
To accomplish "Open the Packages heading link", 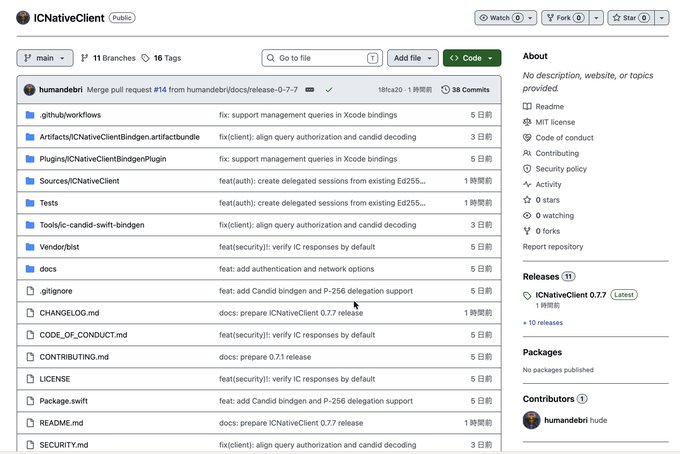I will point(542,352).
